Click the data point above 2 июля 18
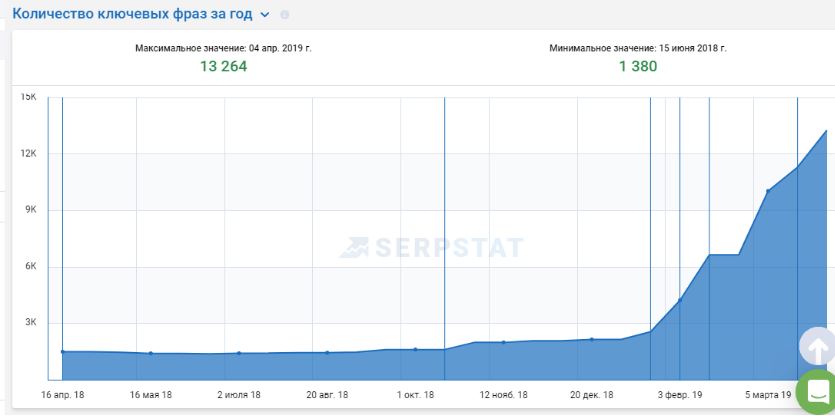The height and width of the screenshot is (416, 835). (239, 353)
